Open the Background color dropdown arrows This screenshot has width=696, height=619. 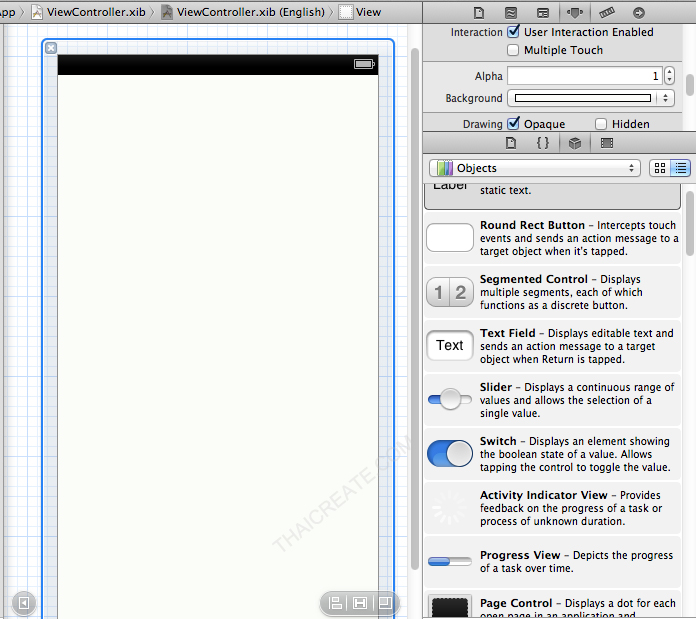click(x=665, y=98)
